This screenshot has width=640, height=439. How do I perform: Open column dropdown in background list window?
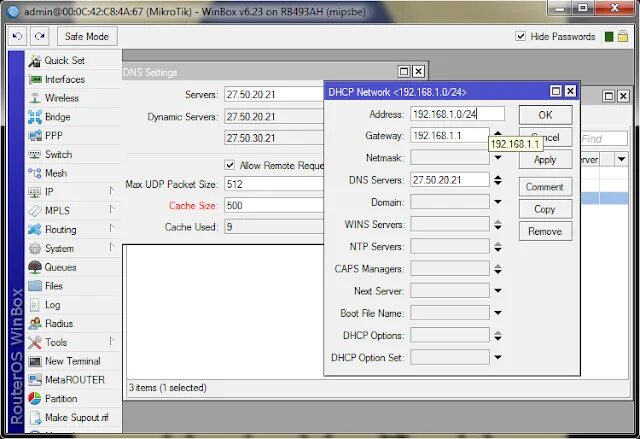[x=621, y=159]
